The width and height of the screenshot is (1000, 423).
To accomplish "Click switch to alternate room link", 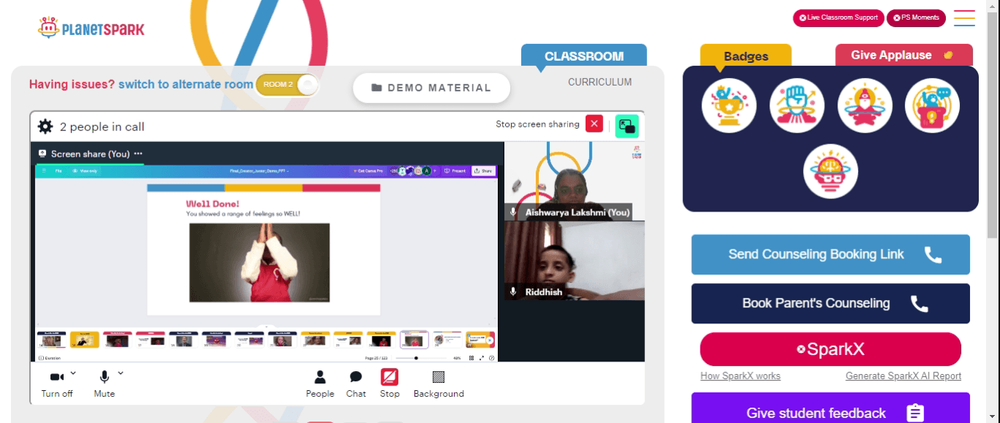I will (x=186, y=84).
